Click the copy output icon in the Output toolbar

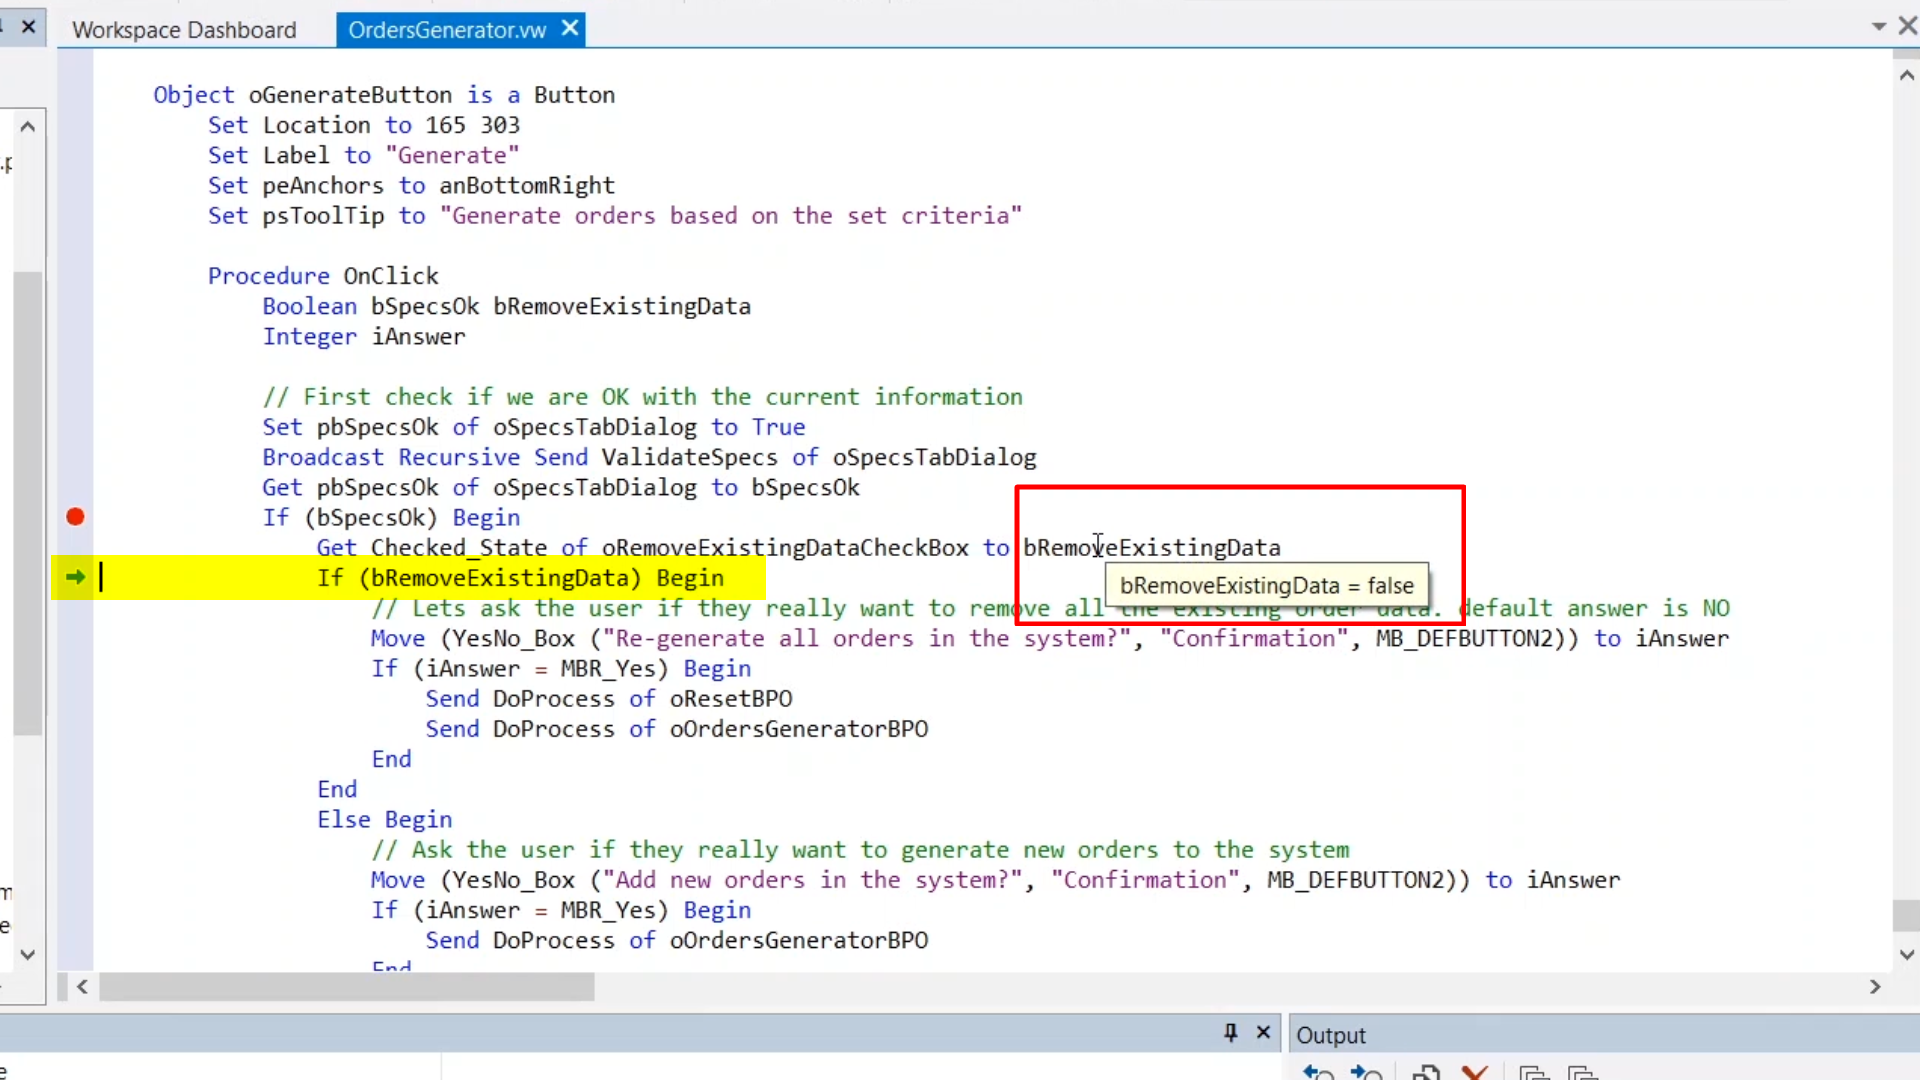[x=1426, y=1073]
